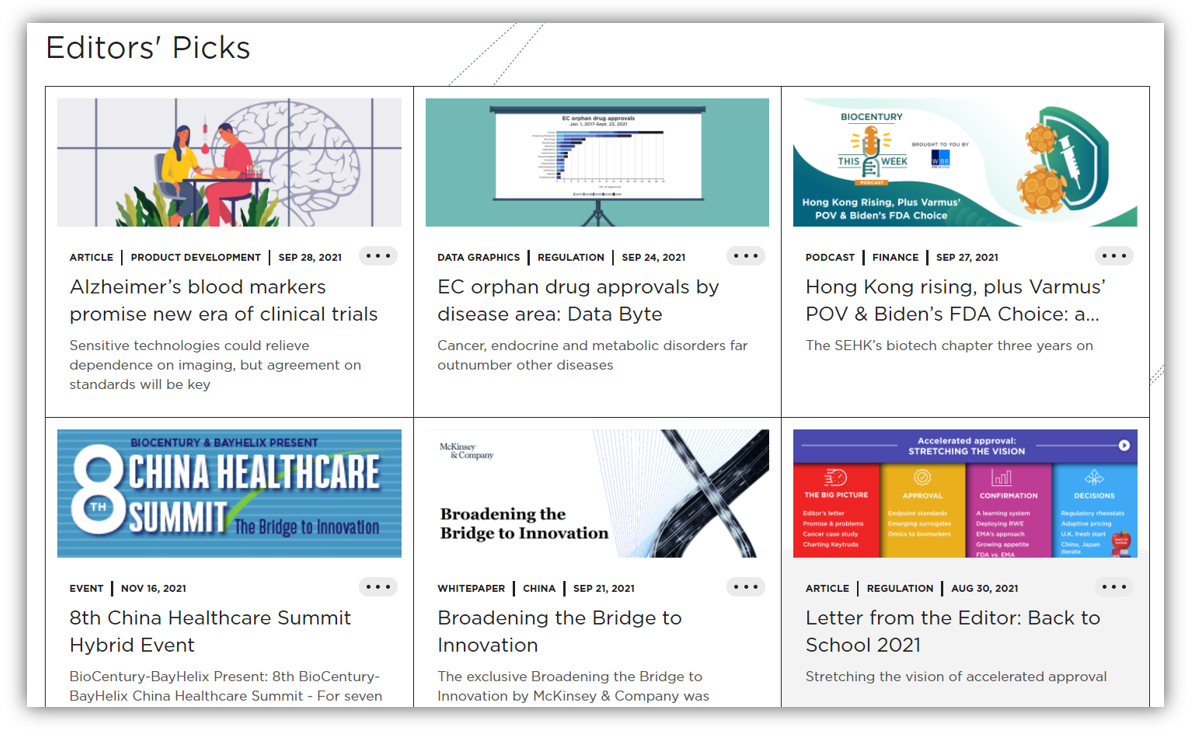Open article 'Alzheimer's blood markers promise new era'

224,300
